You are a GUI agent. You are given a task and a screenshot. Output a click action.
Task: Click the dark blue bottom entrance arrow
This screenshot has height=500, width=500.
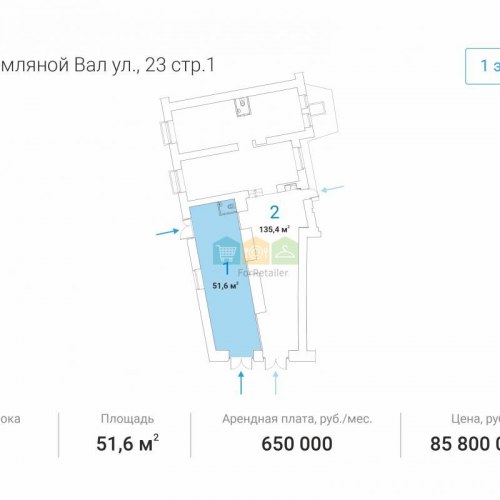pyautogui.click(x=241, y=383)
